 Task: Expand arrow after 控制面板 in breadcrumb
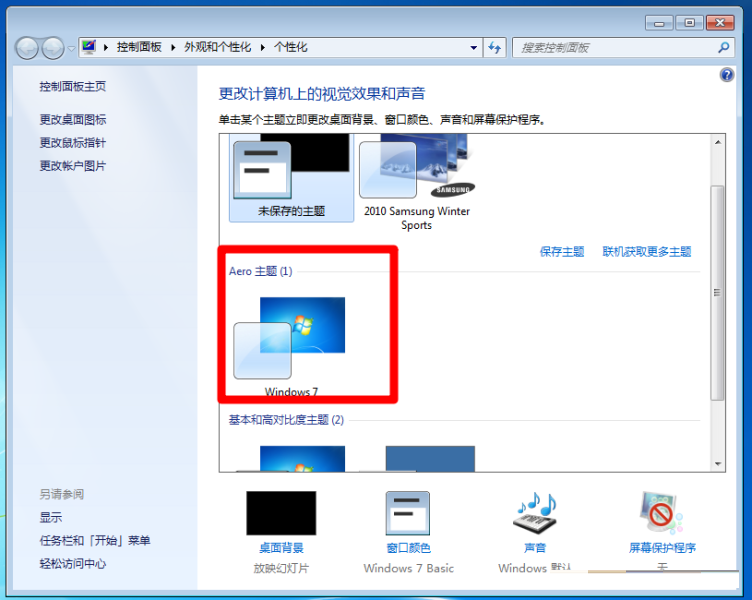coord(173,47)
